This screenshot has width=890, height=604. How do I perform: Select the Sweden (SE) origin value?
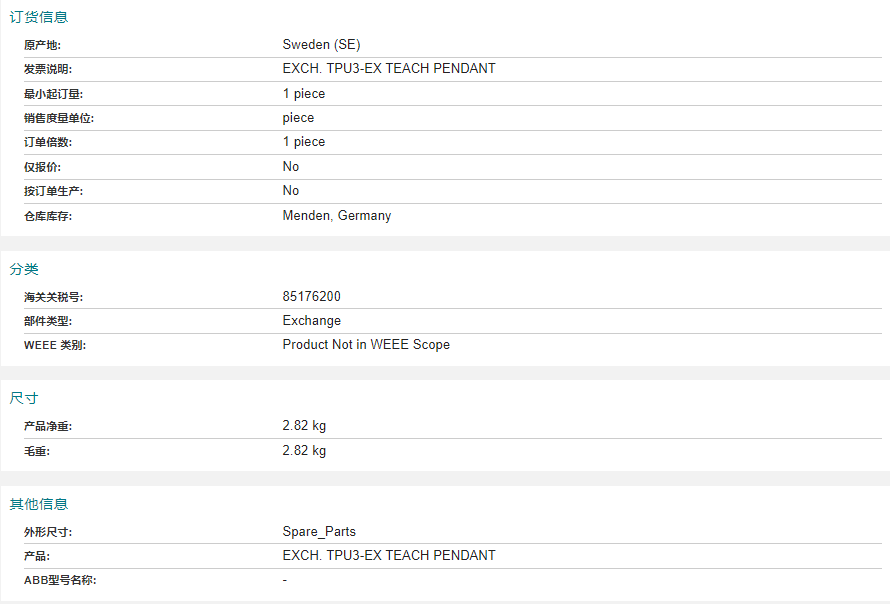click(321, 45)
